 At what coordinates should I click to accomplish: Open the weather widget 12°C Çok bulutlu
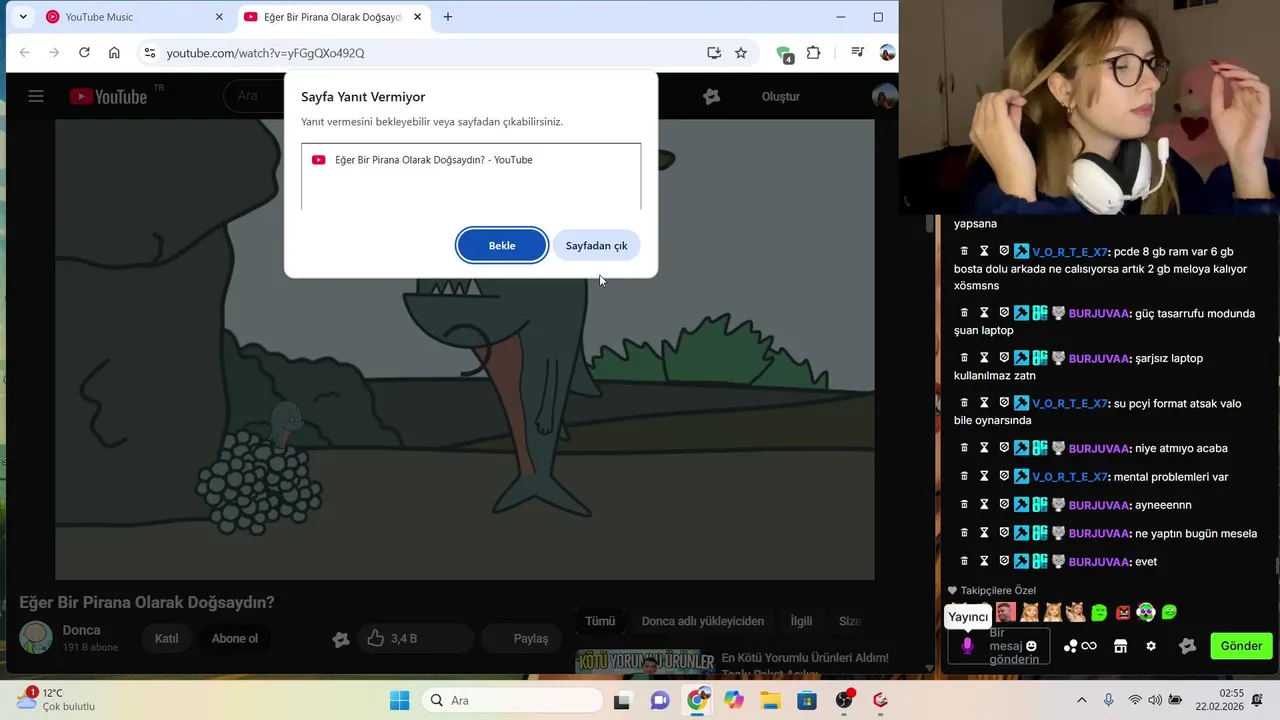[x=56, y=700]
